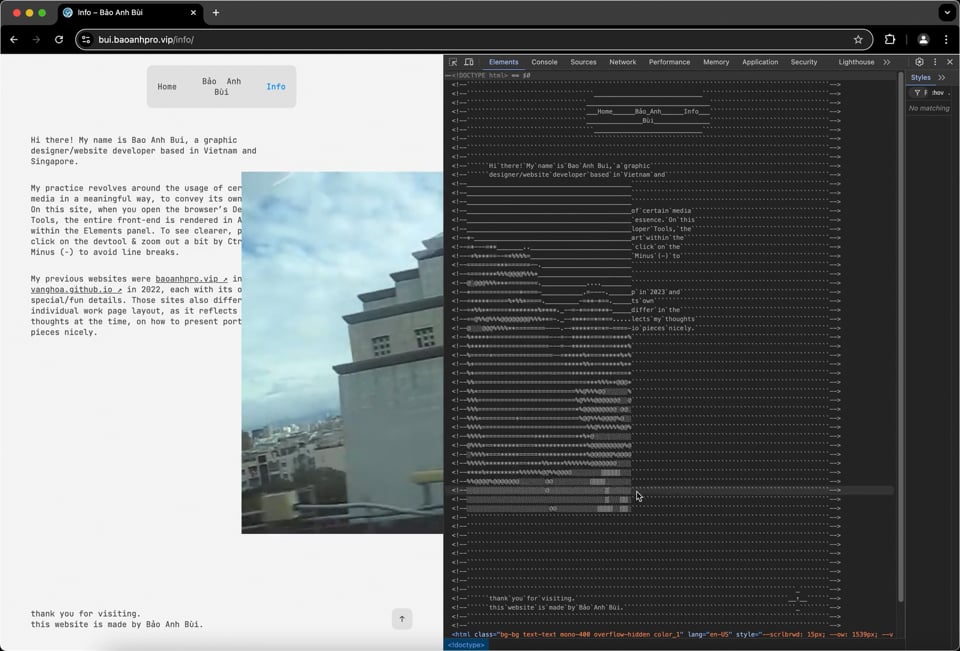Image resolution: width=960 pixels, height=651 pixels.
Task: Open DevTools settings gear
Action: [919, 62]
